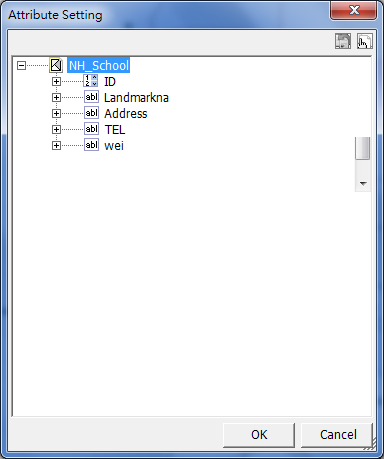The image size is (384, 459).
Task: Click the scrollbar thumb in tree panel
Action: coord(363,148)
